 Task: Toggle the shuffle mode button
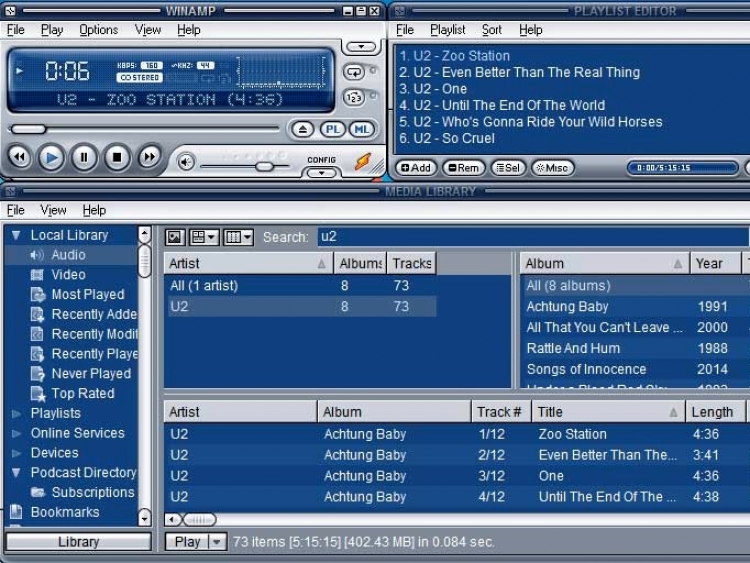[x=354, y=97]
